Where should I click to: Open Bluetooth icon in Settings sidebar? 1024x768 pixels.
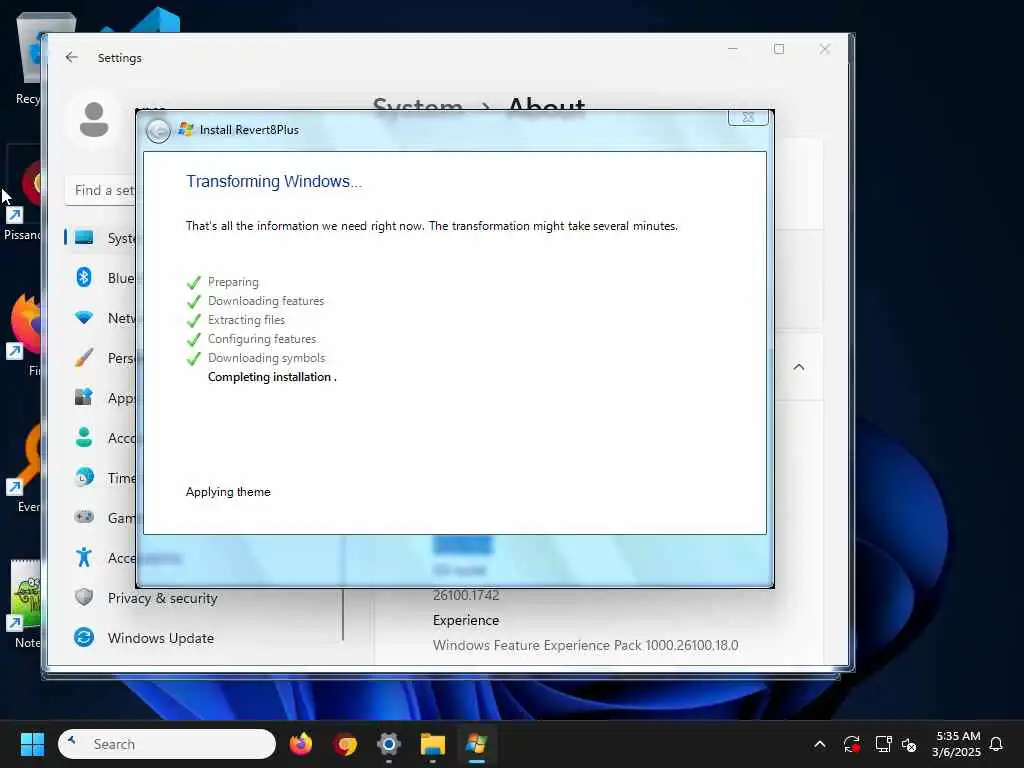pyautogui.click(x=84, y=278)
